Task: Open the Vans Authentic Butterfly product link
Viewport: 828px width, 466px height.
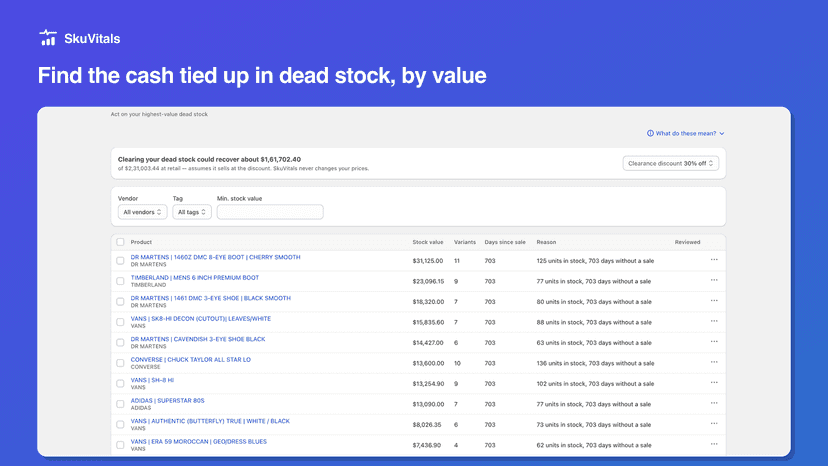Action: 210,421
